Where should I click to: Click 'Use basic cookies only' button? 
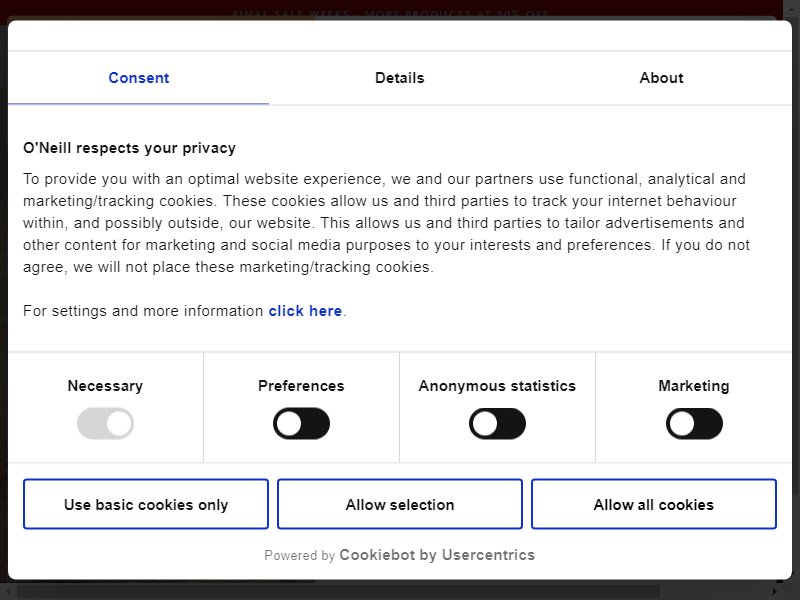point(146,504)
